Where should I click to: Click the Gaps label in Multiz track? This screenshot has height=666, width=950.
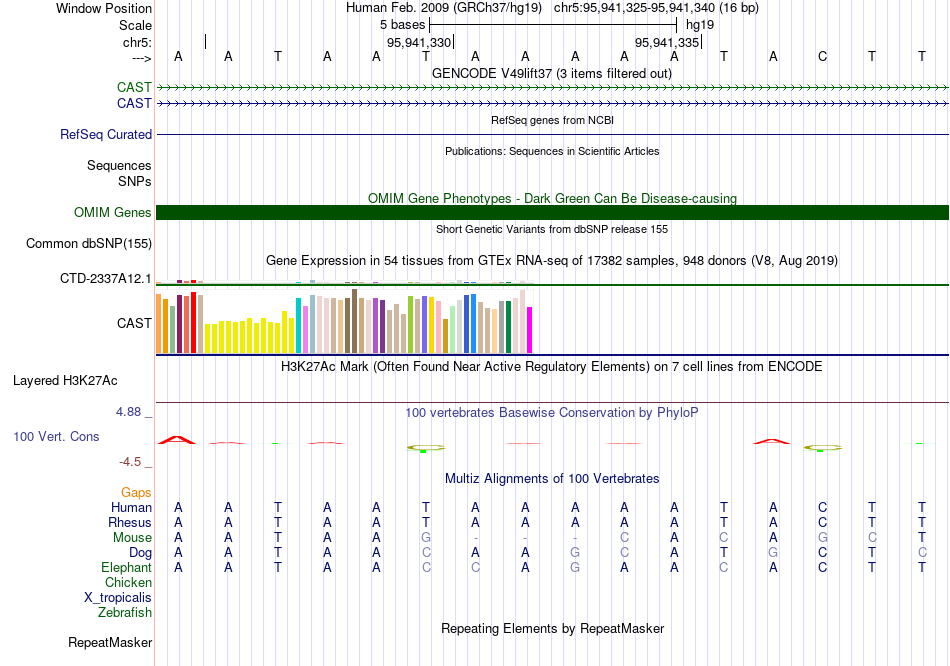coord(136,493)
